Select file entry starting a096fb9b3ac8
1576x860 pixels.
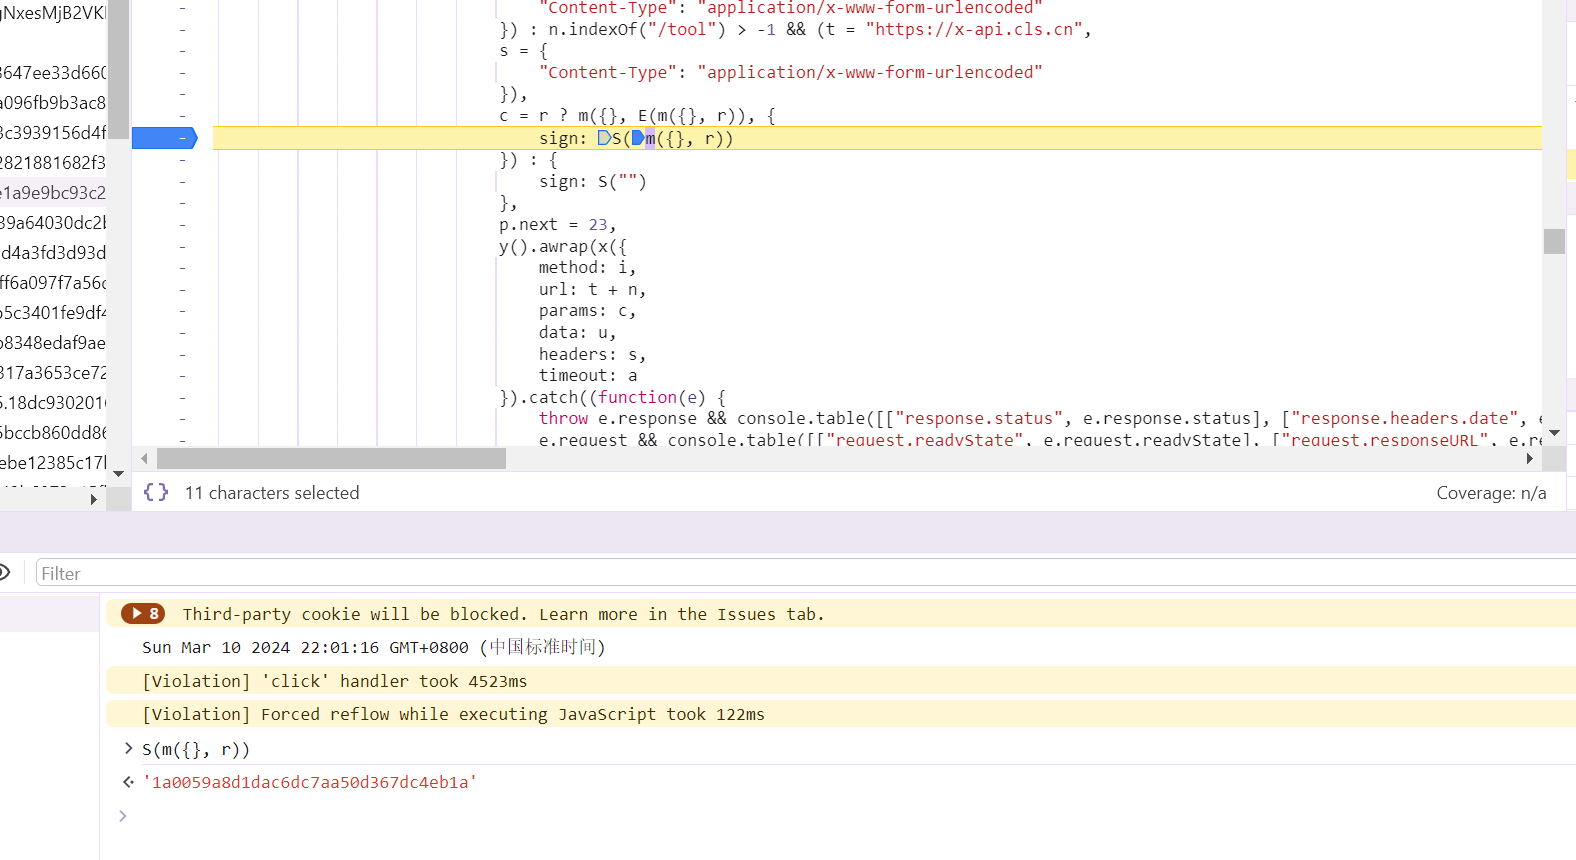coord(53,102)
